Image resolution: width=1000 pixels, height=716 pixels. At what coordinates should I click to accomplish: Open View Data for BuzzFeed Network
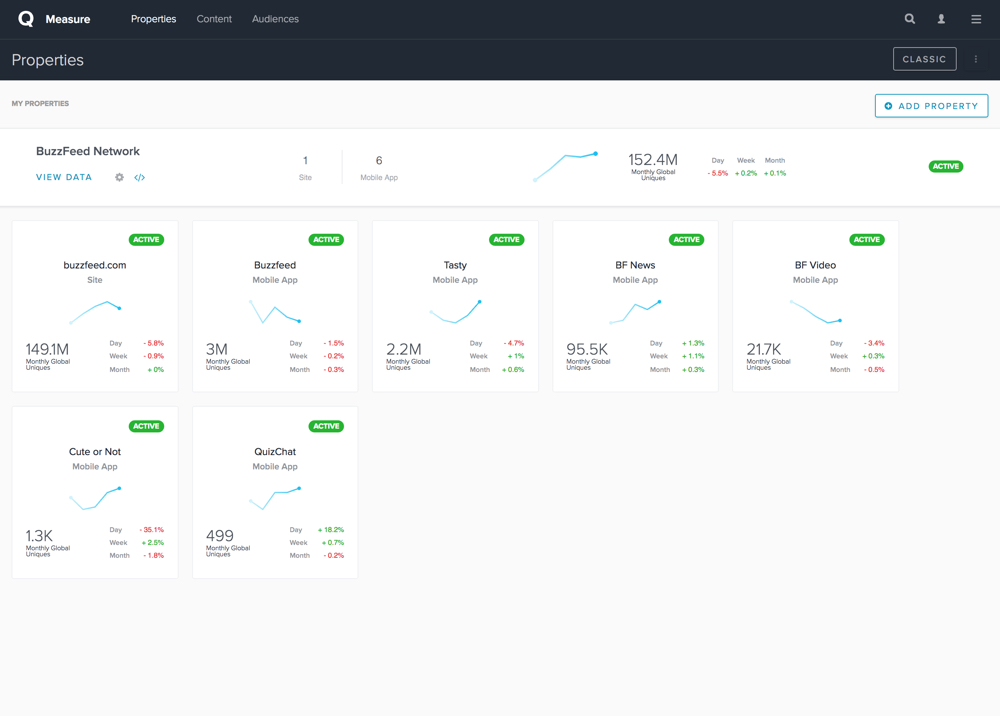[x=64, y=177]
